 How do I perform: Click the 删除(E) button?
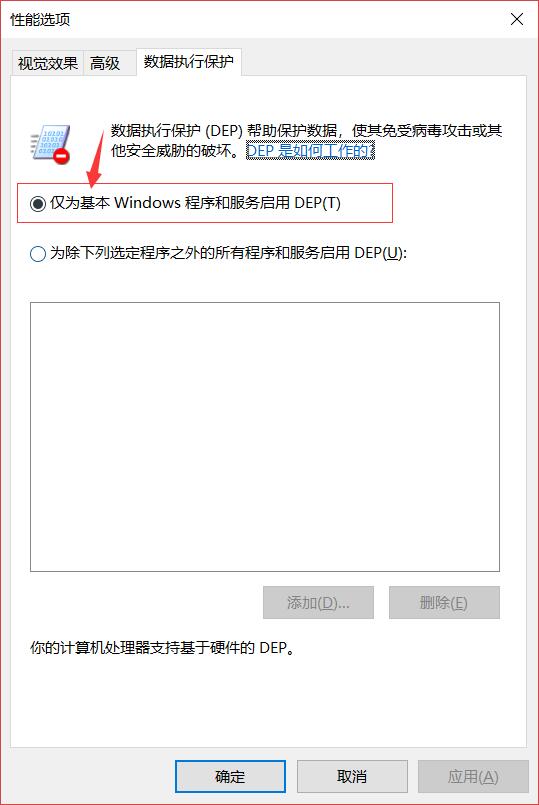click(x=444, y=602)
